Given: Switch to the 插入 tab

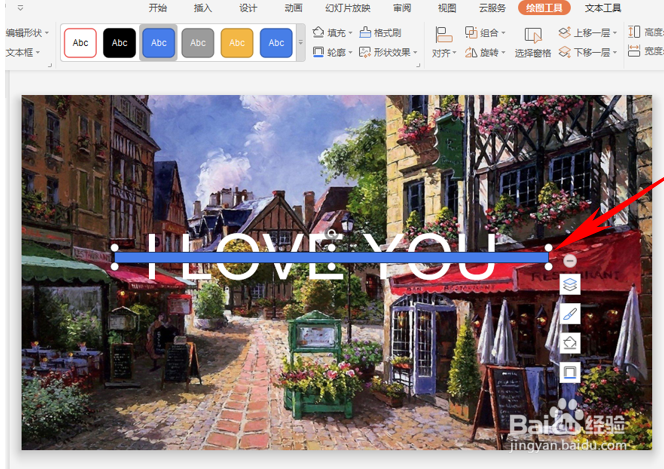Looking at the screenshot, I should 202,8.
